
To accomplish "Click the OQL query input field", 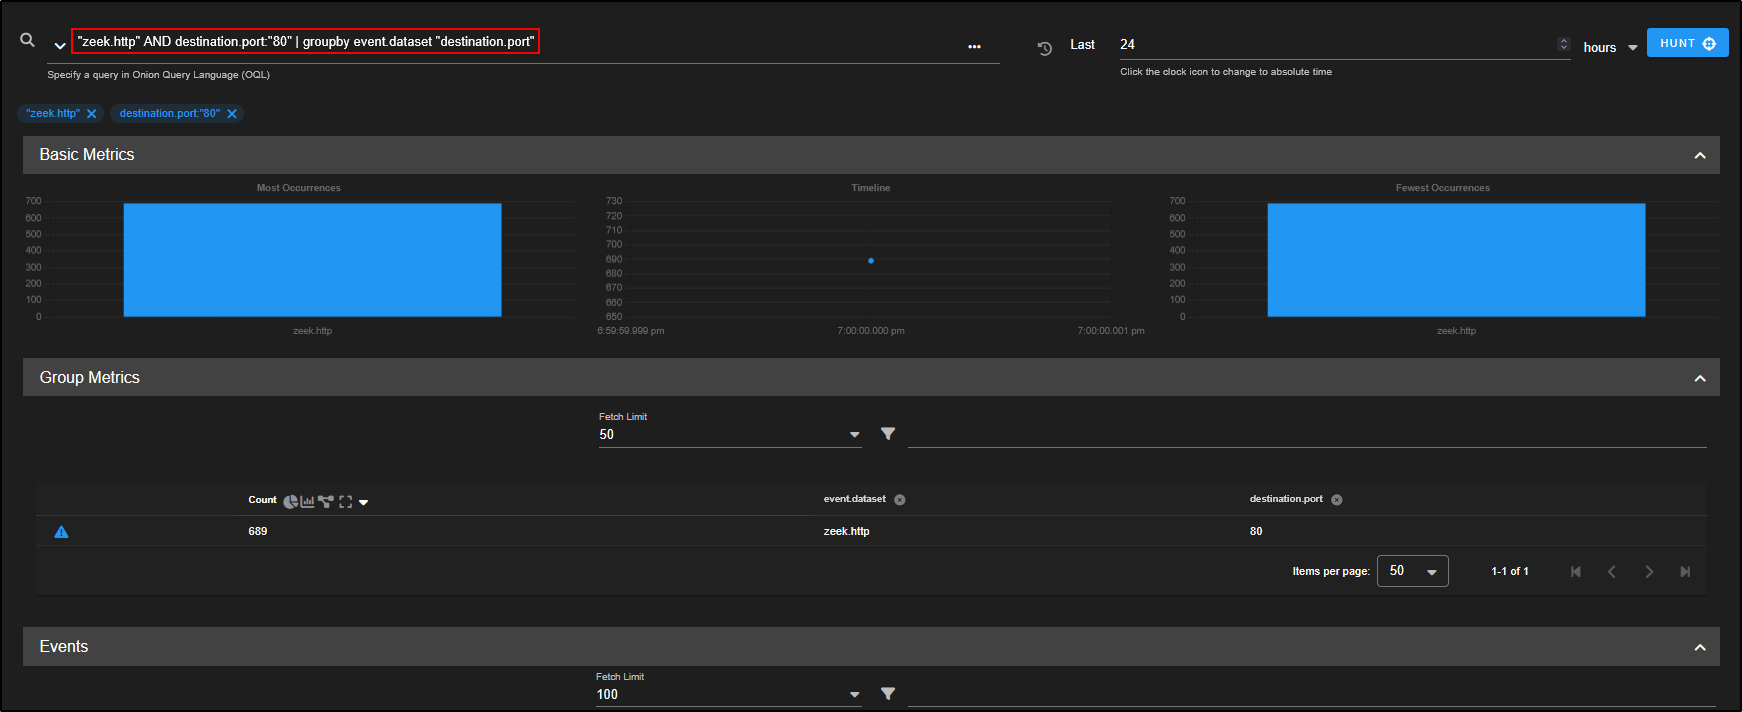I will pyautogui.click(x=500, y=42).
